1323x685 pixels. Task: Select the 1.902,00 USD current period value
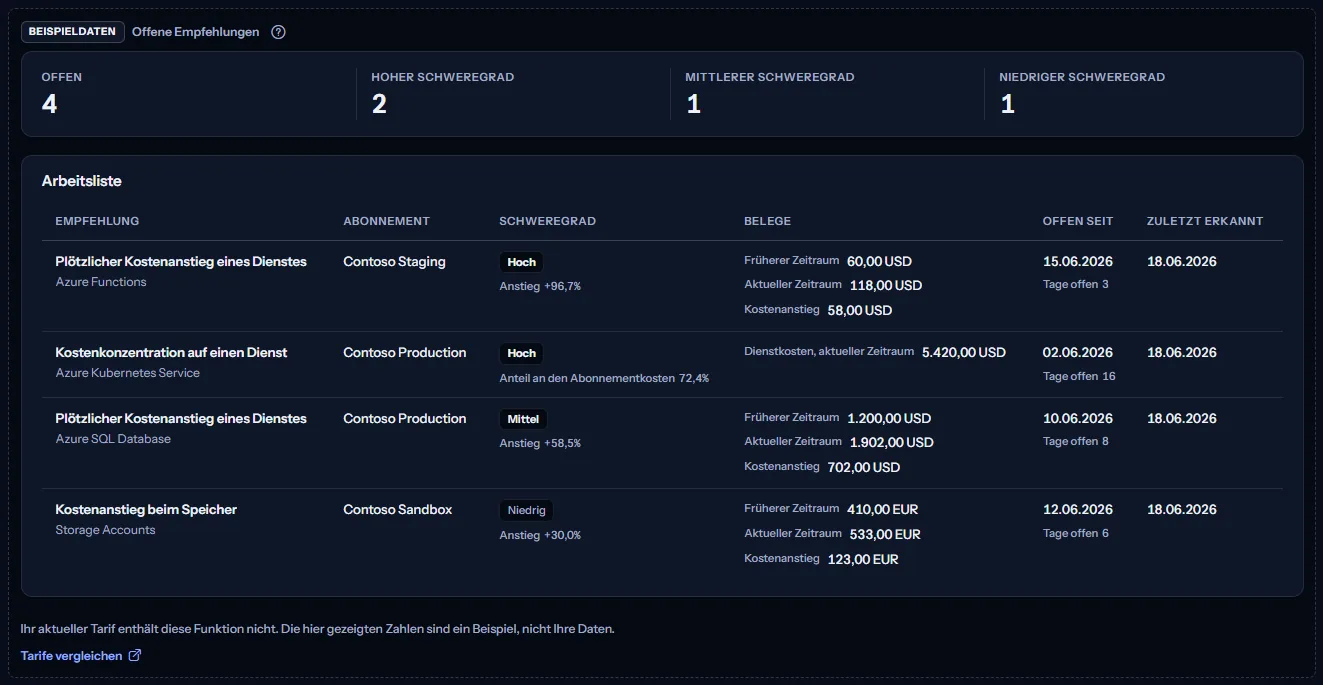click(892, 442)
